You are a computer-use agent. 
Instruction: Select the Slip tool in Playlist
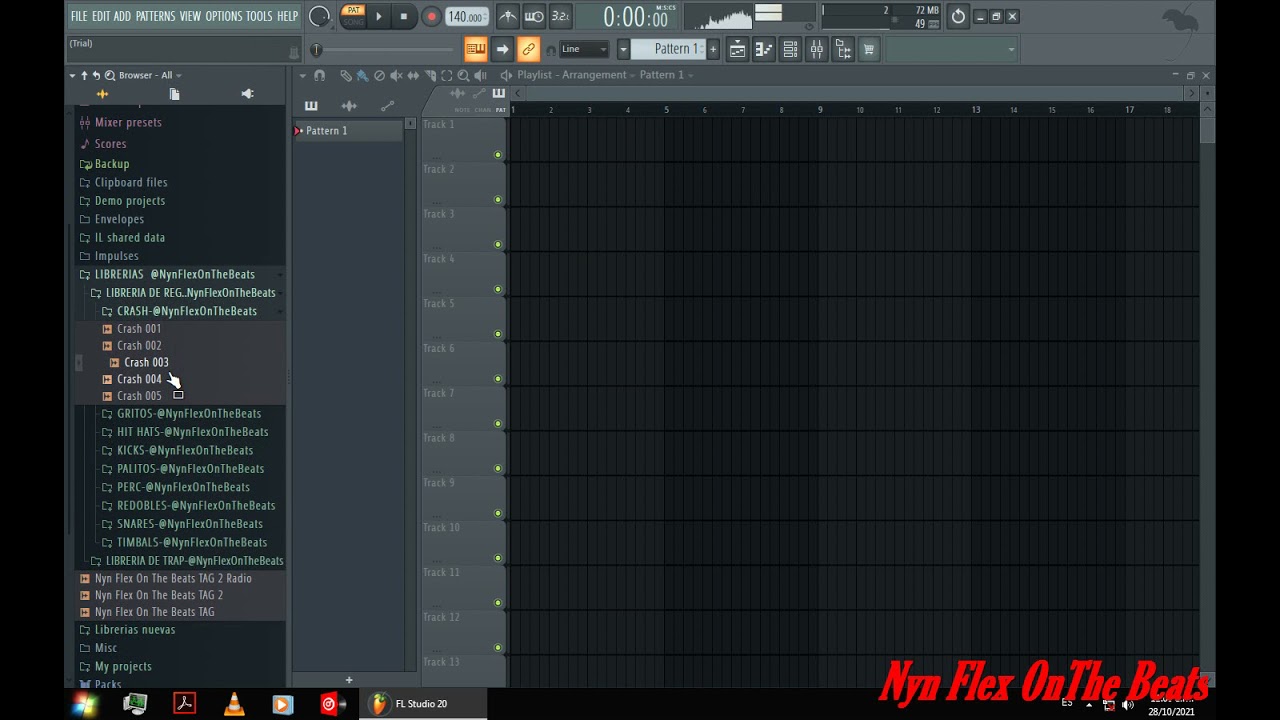point(413,75)
